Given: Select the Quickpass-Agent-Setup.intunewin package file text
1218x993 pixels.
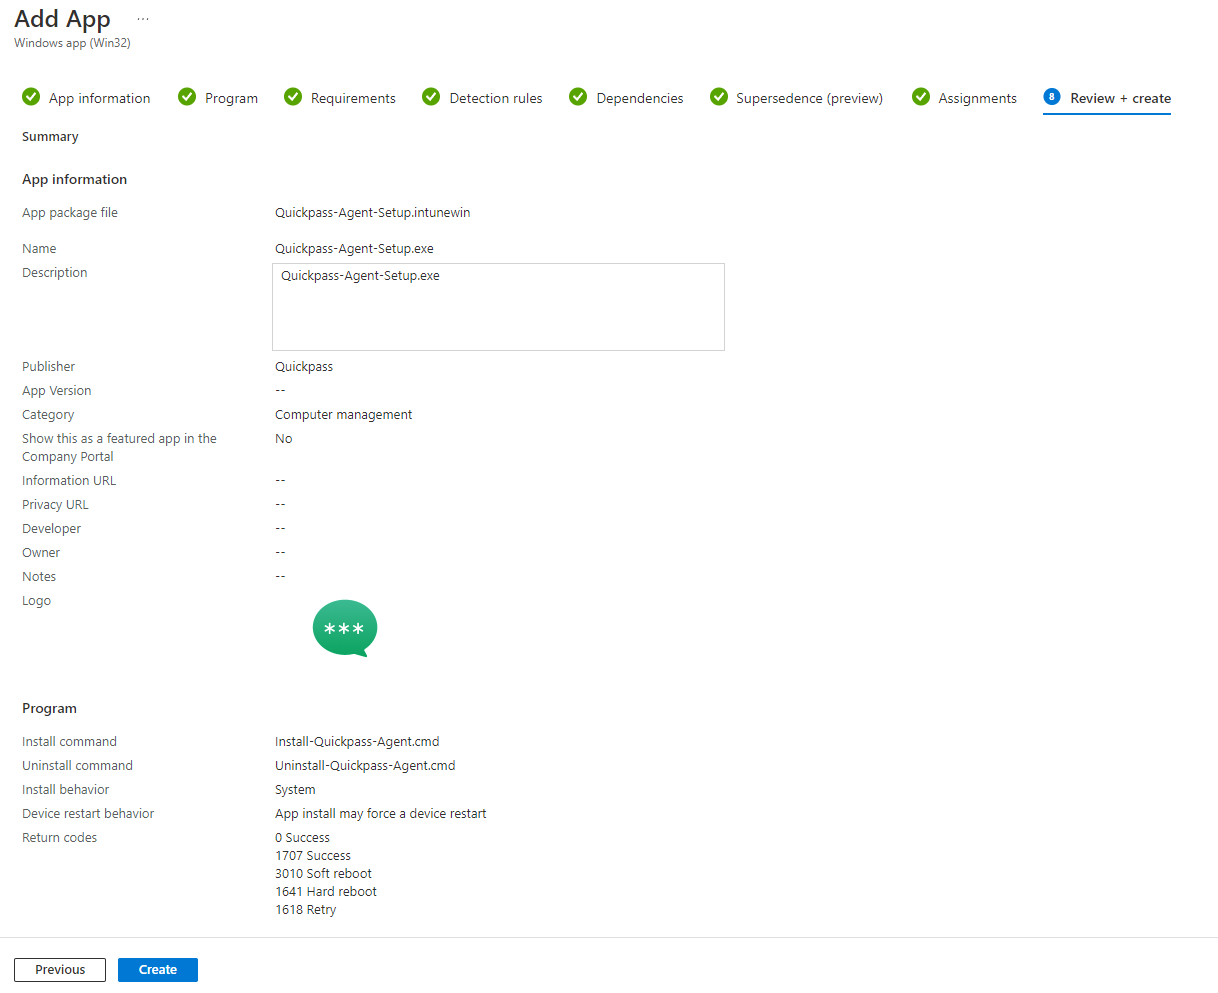Looking at the screenshot, I should 372,213.
